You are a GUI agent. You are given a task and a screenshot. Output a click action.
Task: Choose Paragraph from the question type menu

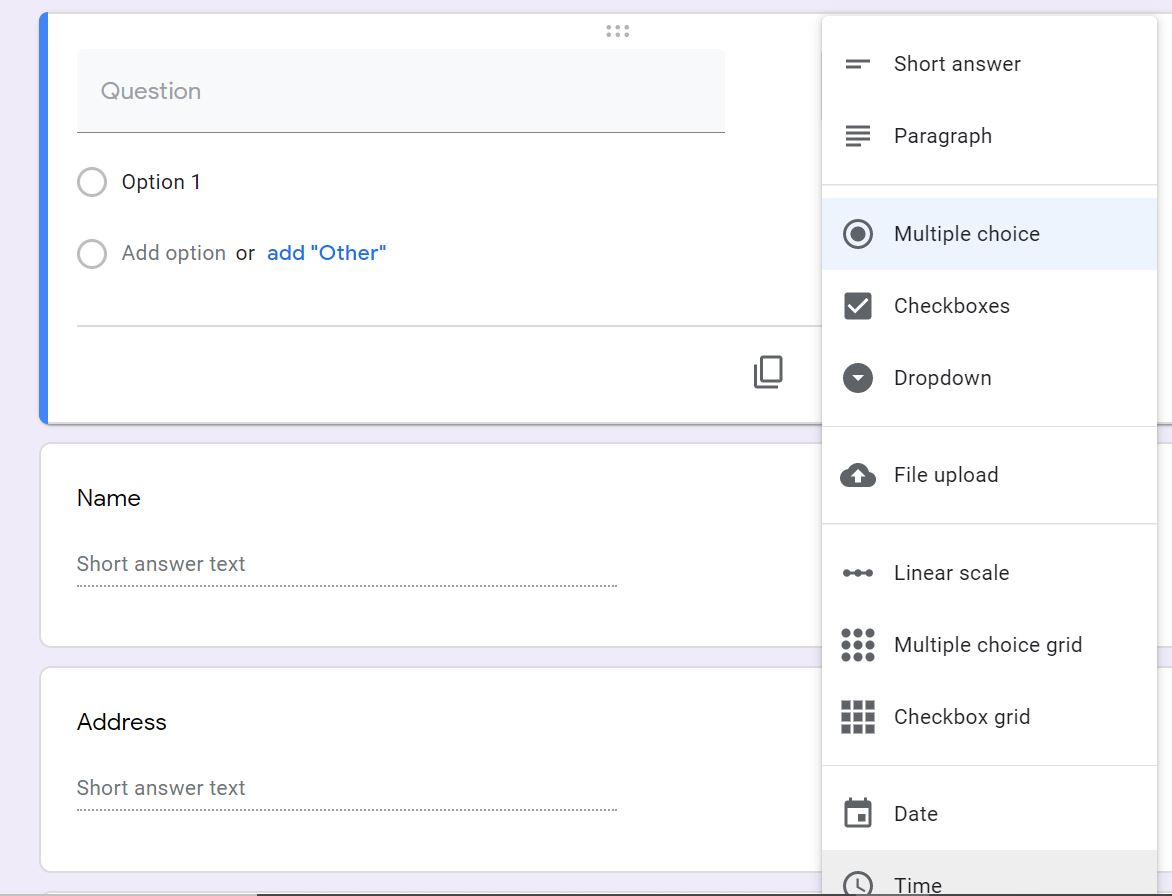(x=942, y=135)
